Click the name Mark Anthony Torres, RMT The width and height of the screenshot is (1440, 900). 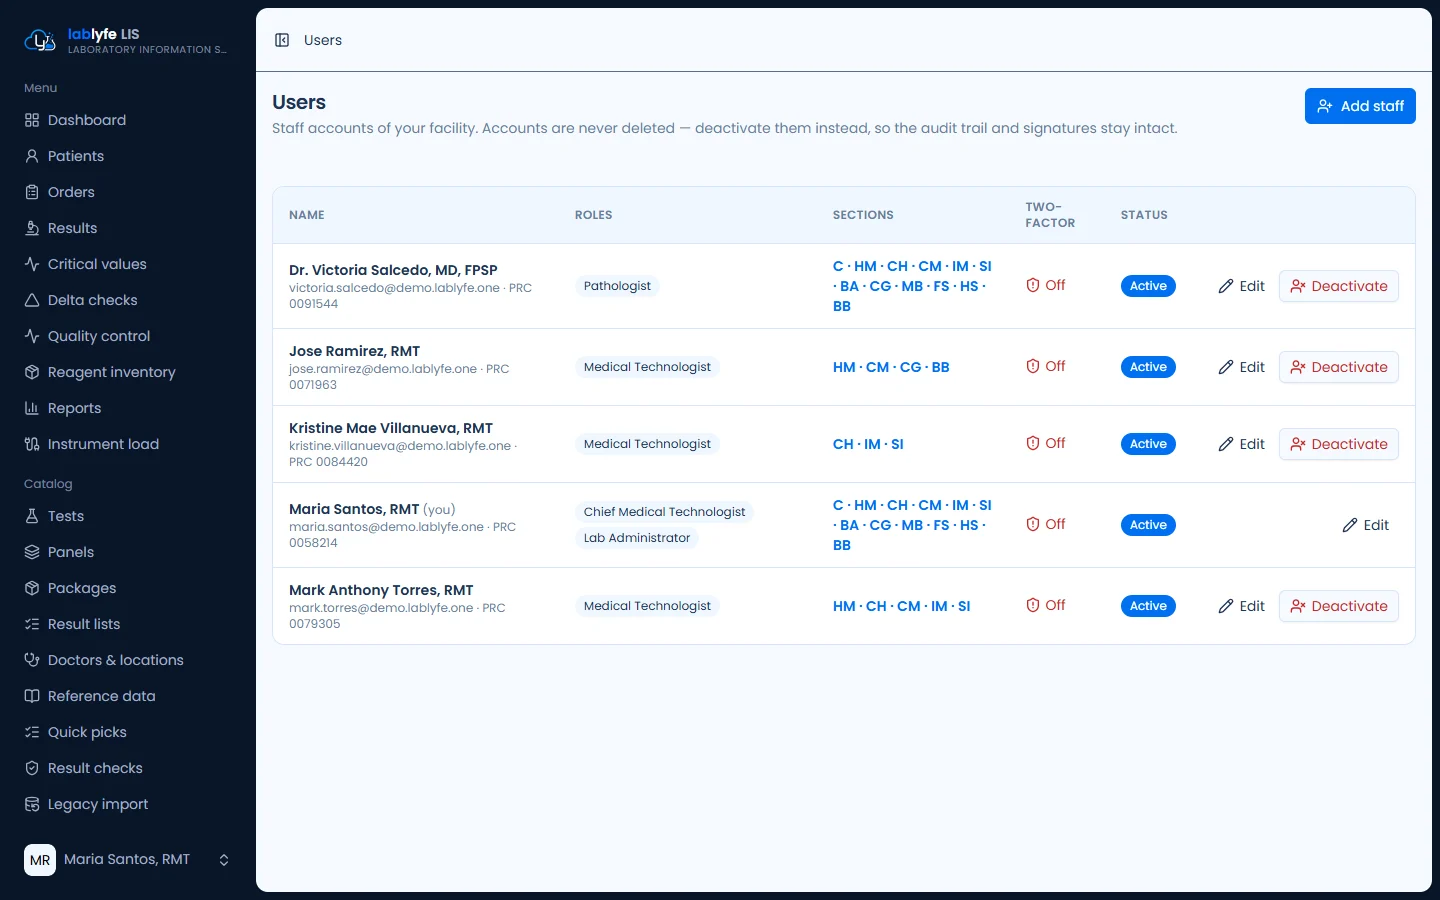[381, 590]
